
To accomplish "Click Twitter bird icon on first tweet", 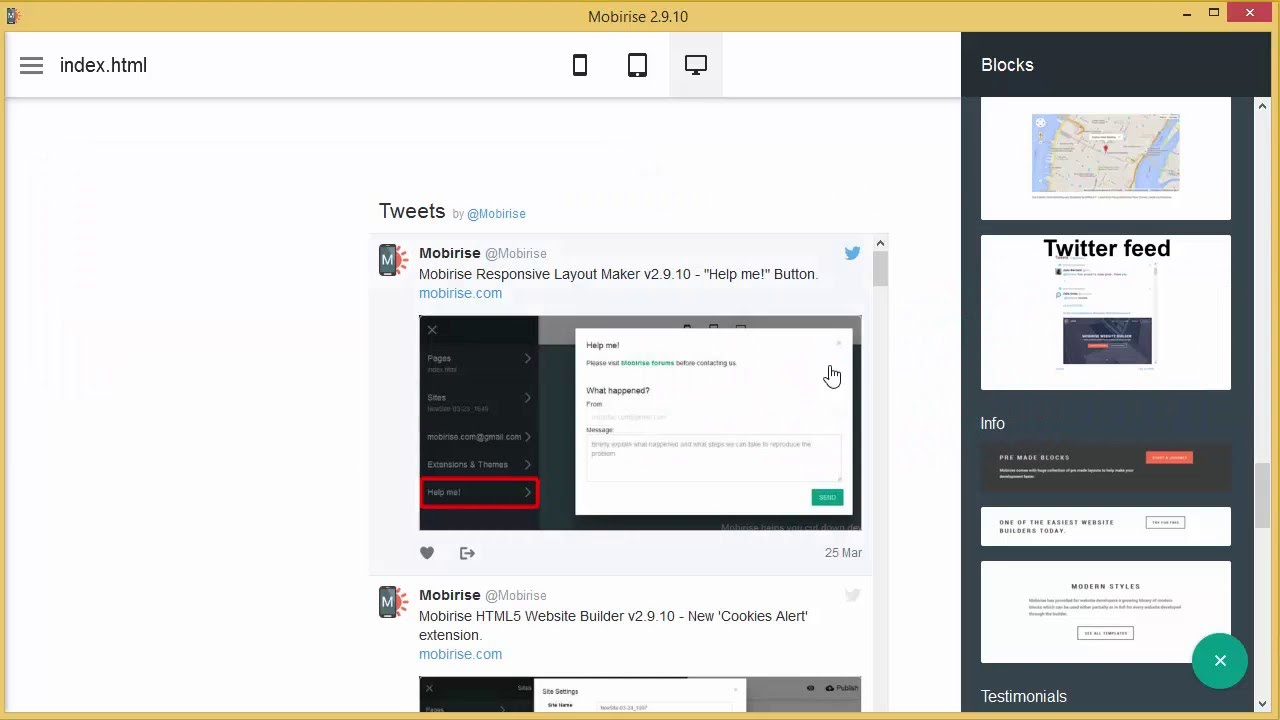I will click(x=852, y=254).
